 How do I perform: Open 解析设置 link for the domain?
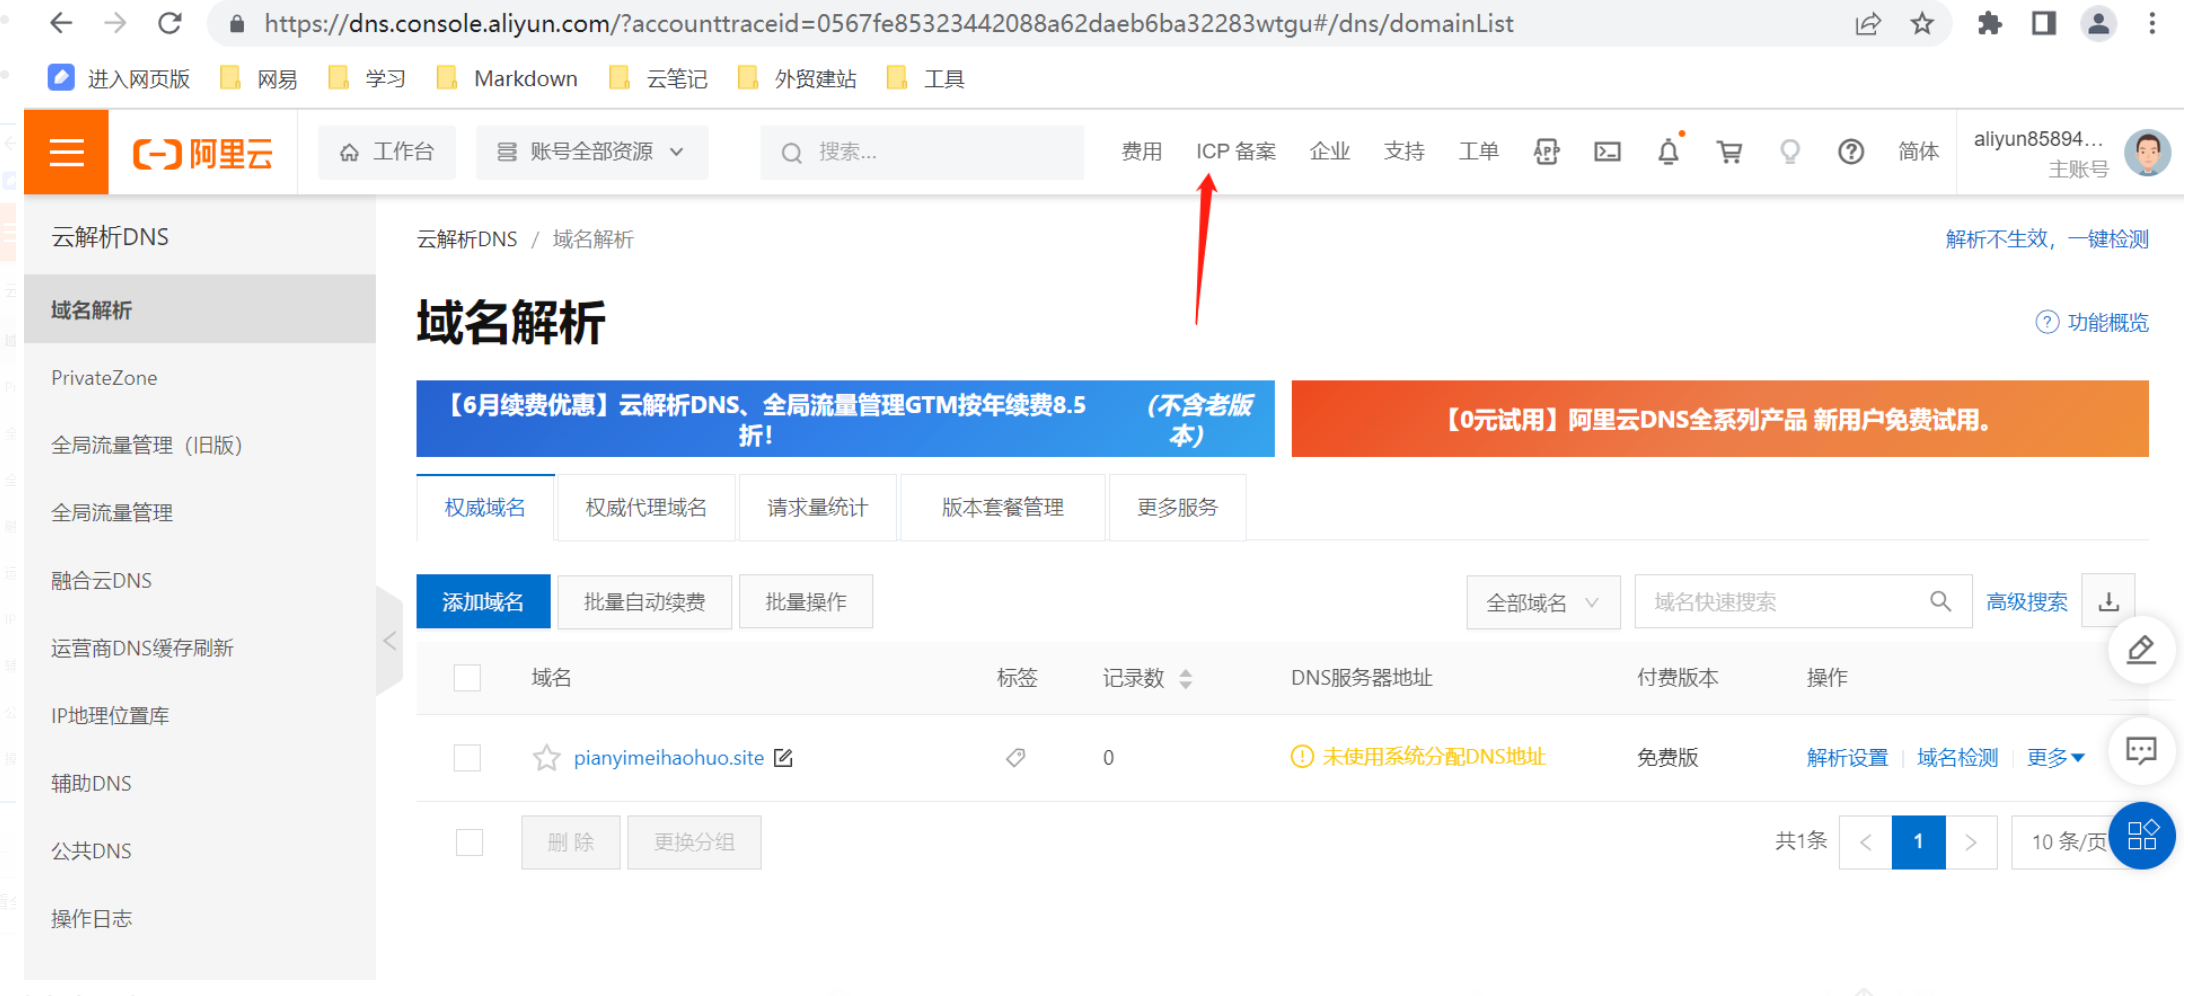coord(1847,758)
